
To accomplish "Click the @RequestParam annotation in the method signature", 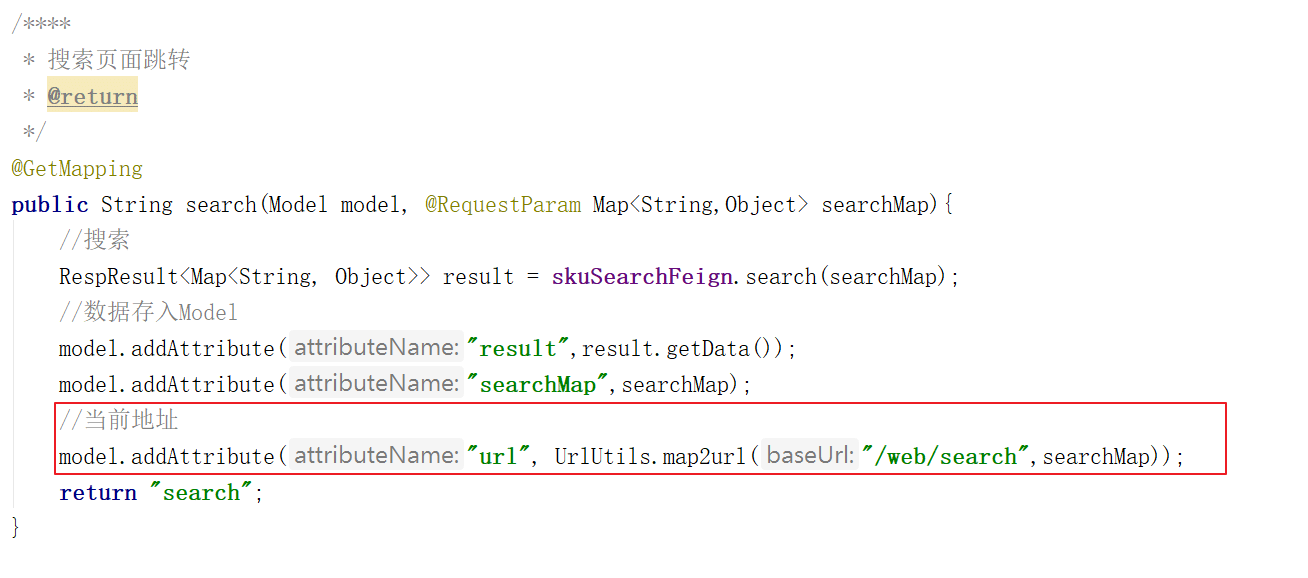I will click(x=502, y=205).
